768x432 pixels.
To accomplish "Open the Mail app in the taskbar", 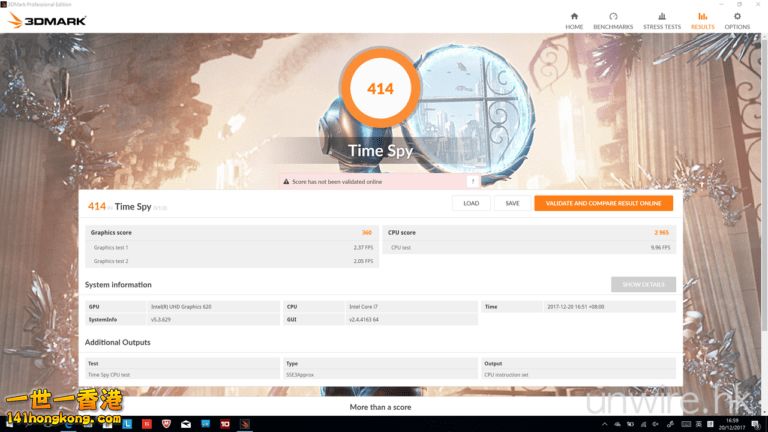I will [x=186, y=424].
